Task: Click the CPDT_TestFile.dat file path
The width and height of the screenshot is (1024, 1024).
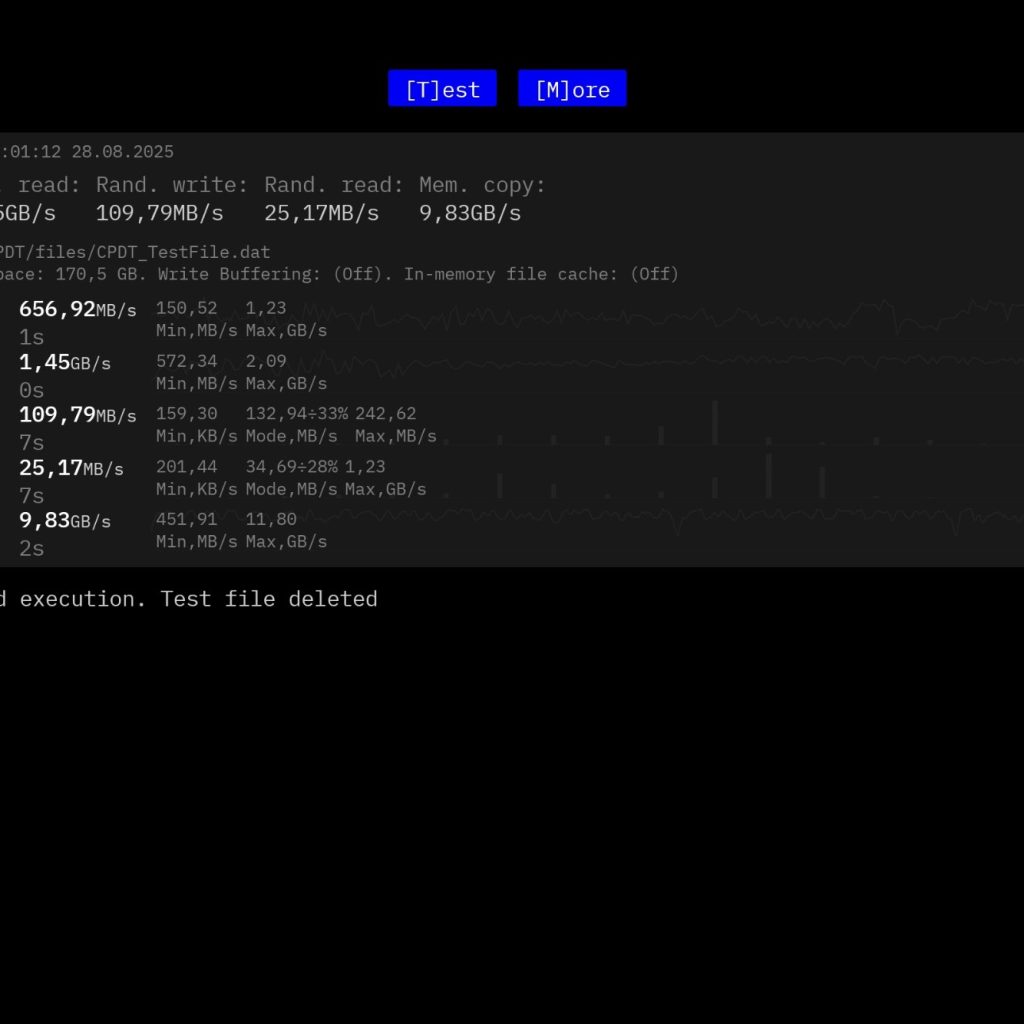Action: click(135, 252)
